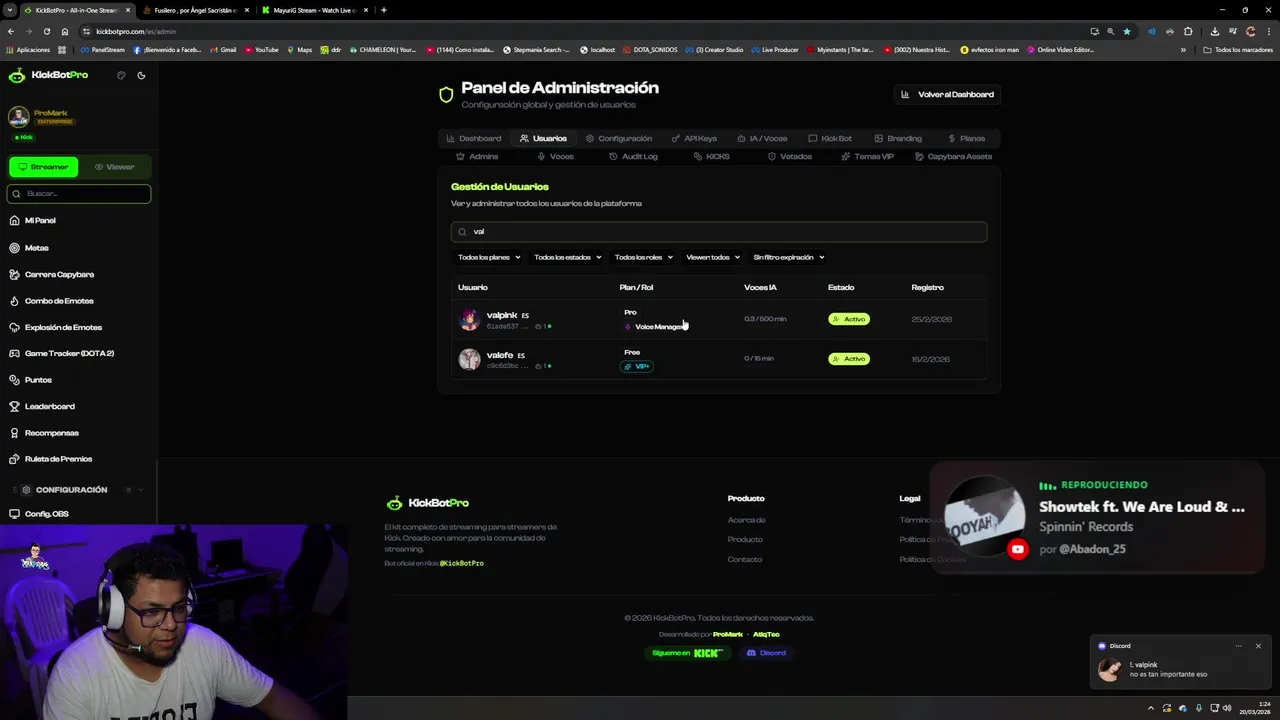Open the API Keys admin tab

694,138
